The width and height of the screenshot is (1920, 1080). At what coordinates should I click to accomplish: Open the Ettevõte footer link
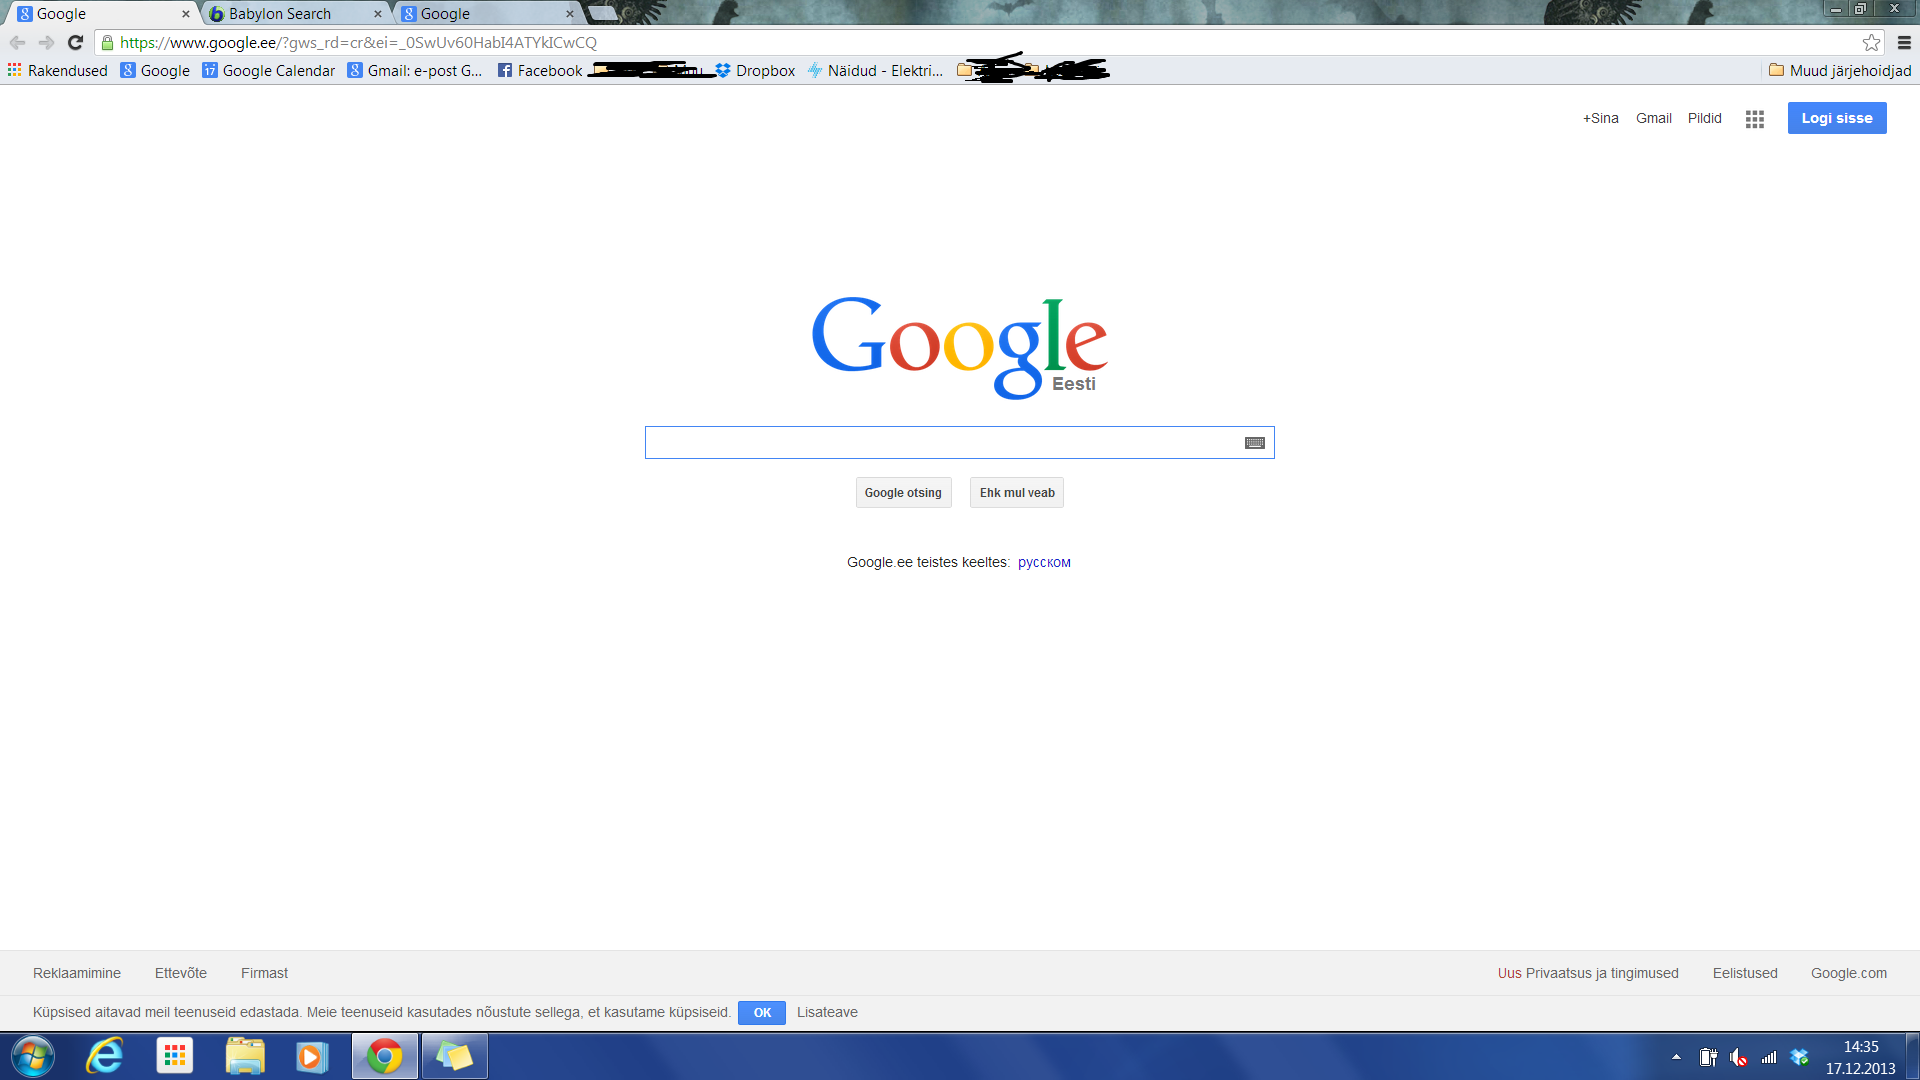pos(181,973)
